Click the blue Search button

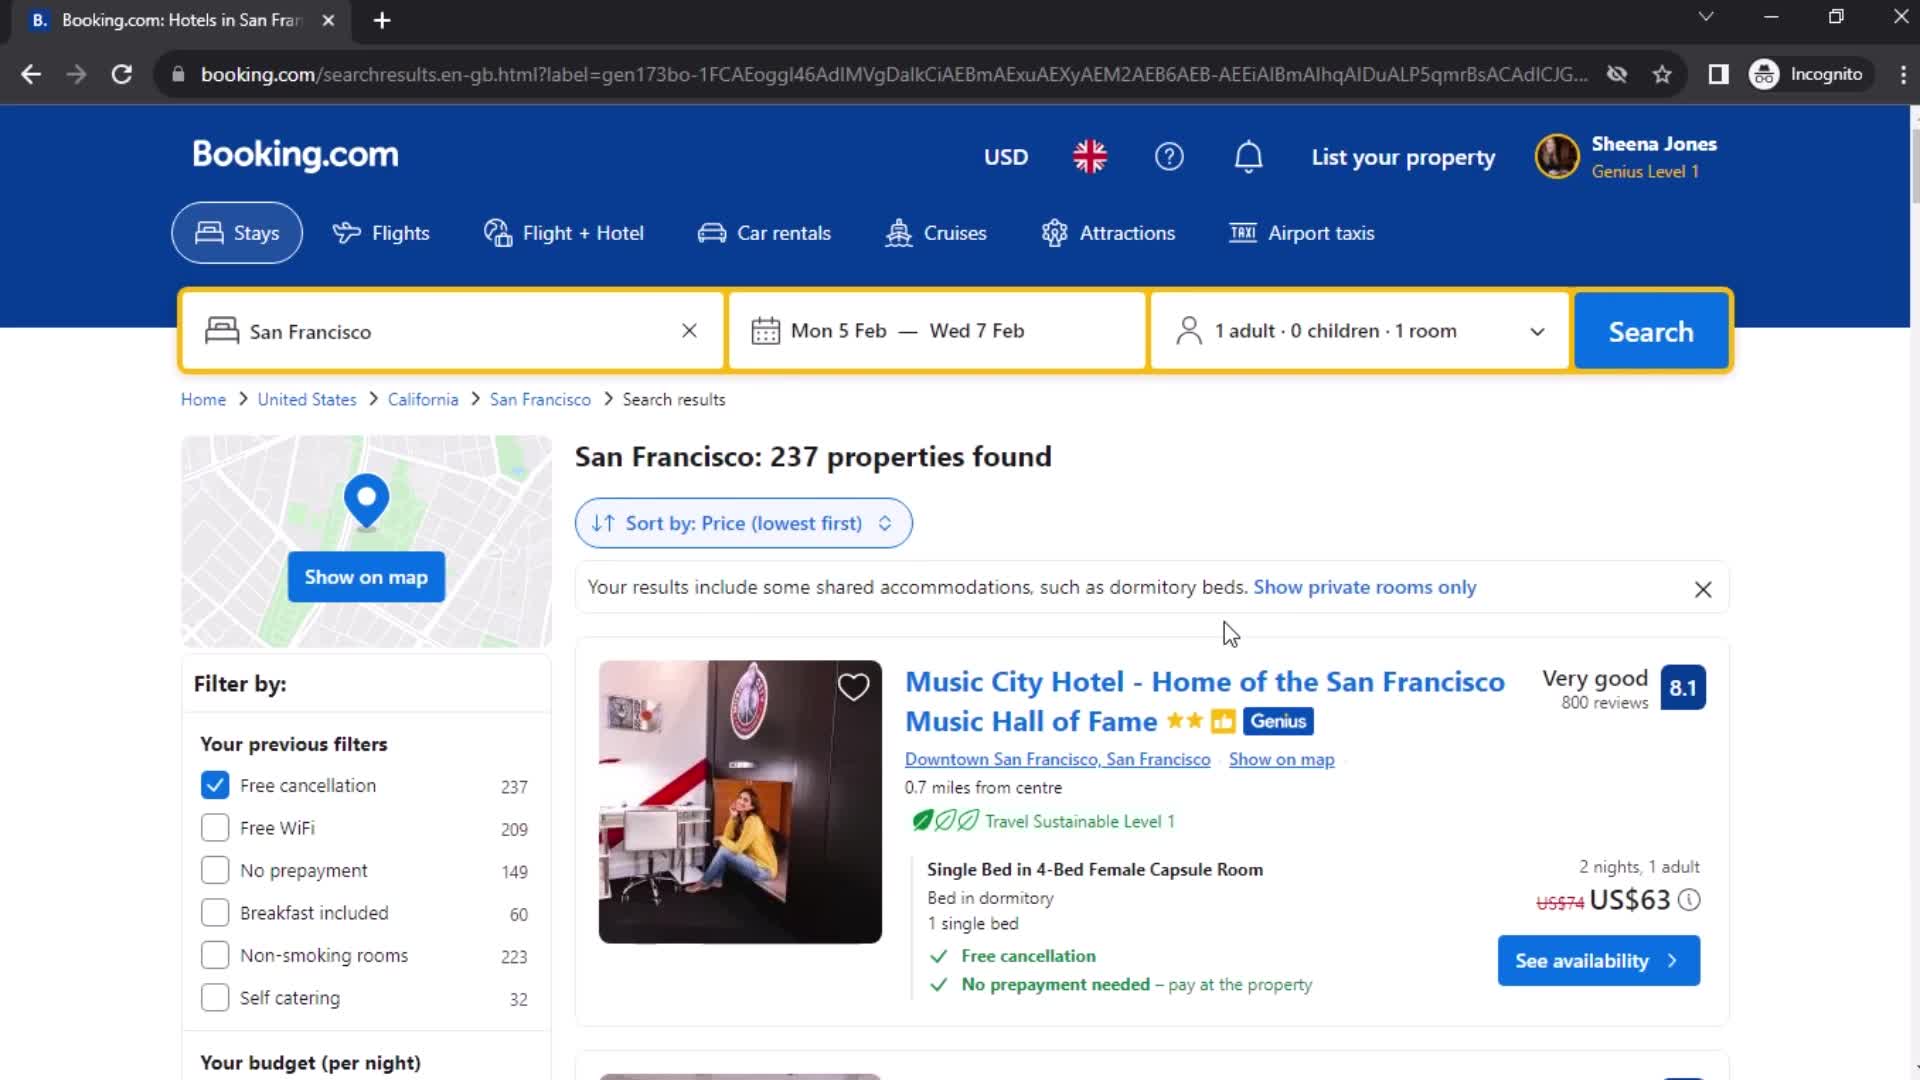point(1651,331)
